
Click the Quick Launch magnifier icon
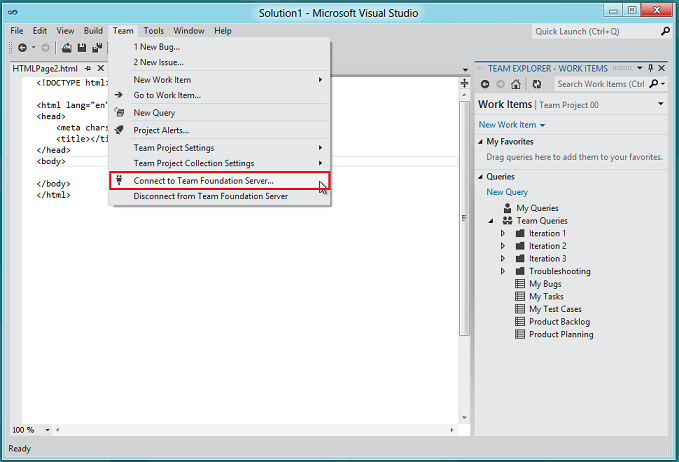click(666, 32)
